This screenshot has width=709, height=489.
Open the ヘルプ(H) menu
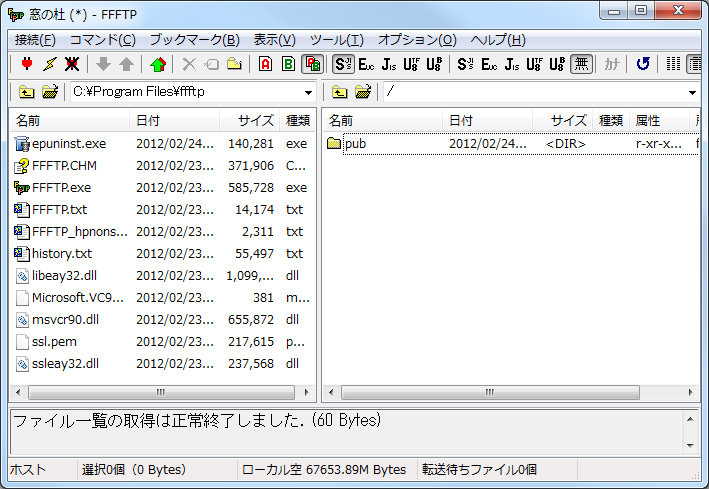(497, 40)
